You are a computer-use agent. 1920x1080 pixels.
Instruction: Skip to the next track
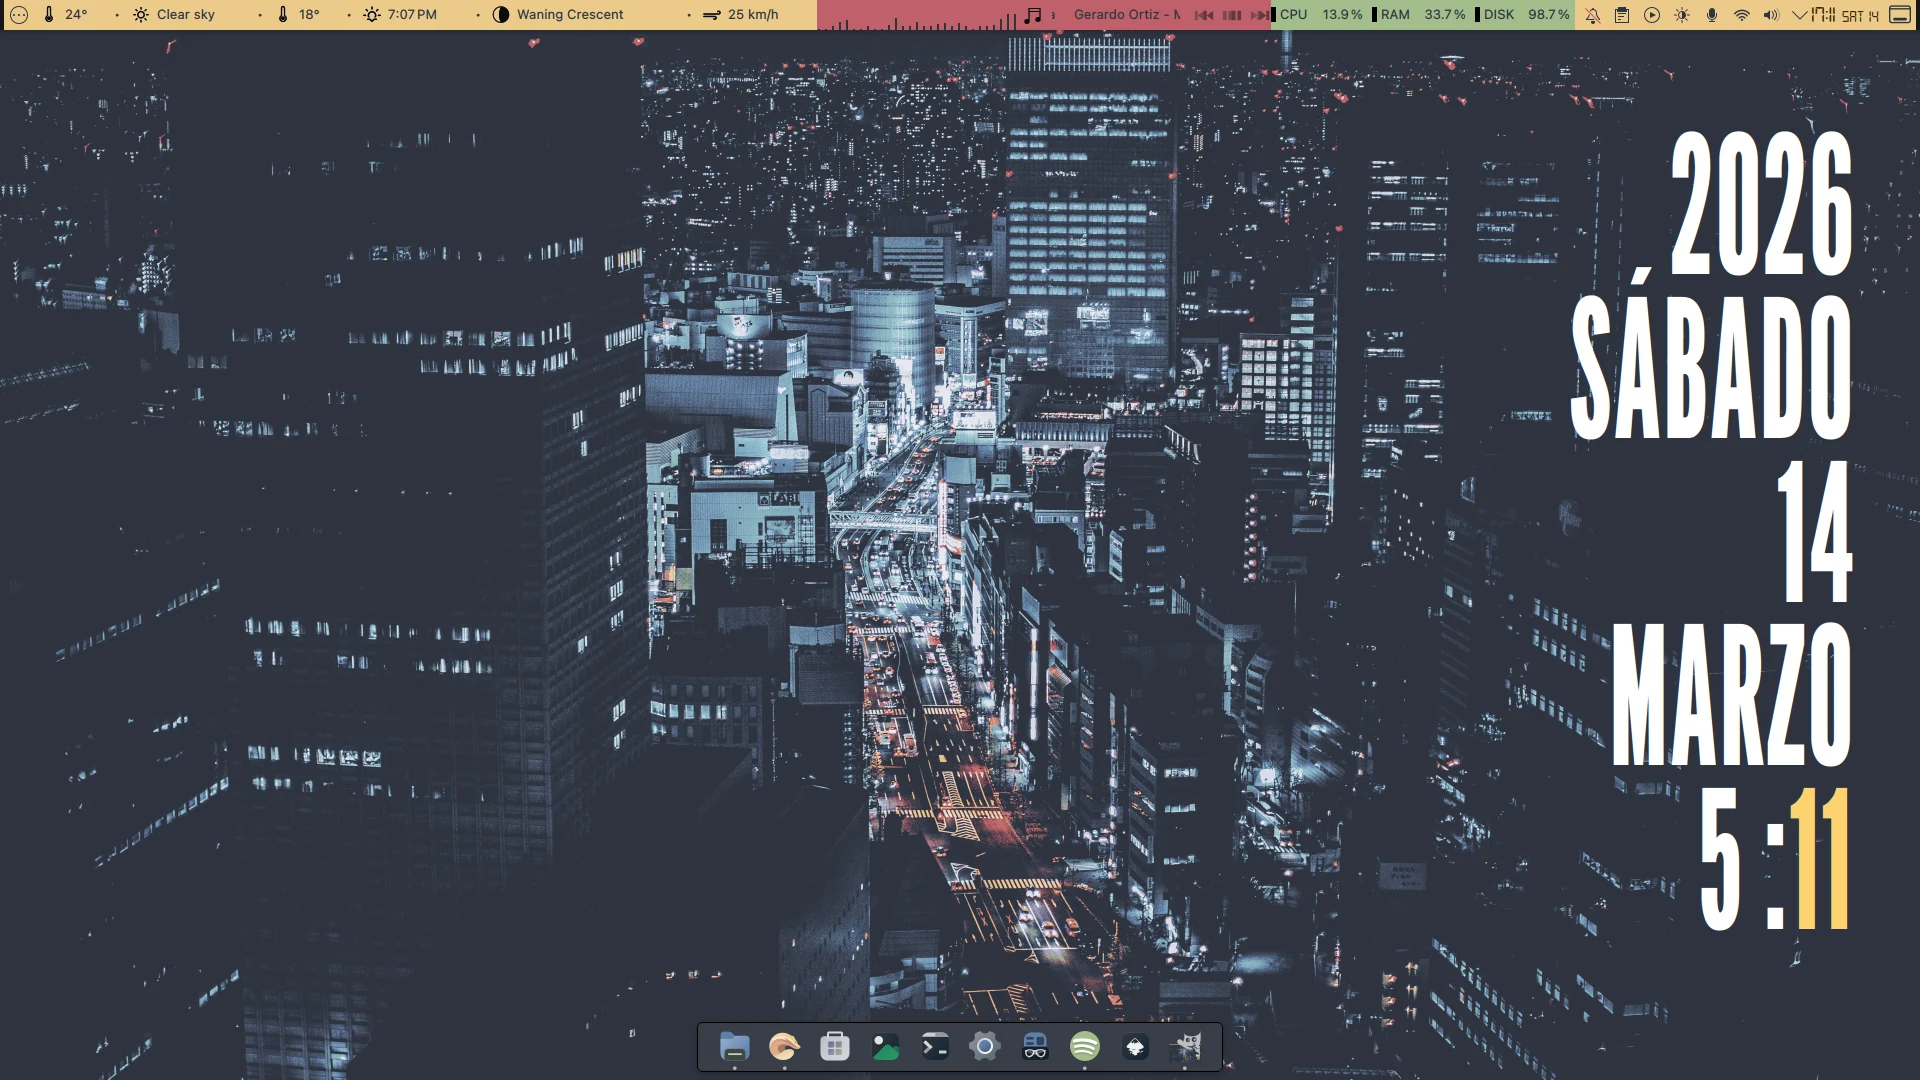click(1260, 15)
